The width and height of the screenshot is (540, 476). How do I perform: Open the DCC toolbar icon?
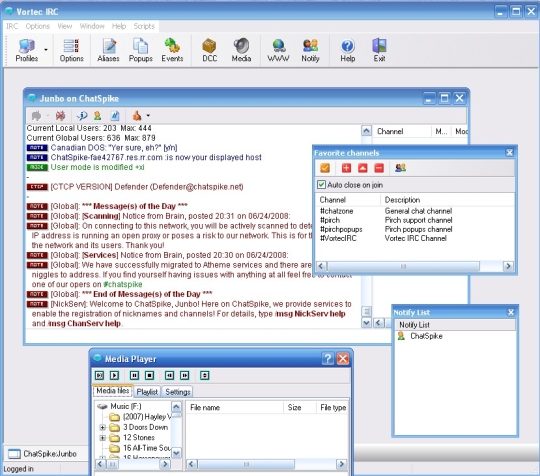tap(209, 50)
